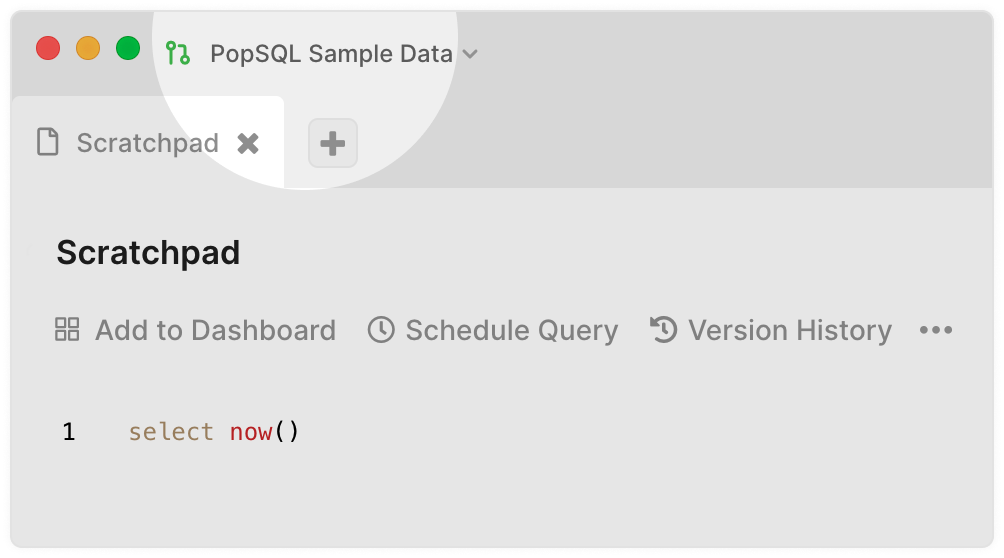Place cursor on the now() function
This screenshot has height=558, width=1004.
pyautogui.click(x=264, y=432)
